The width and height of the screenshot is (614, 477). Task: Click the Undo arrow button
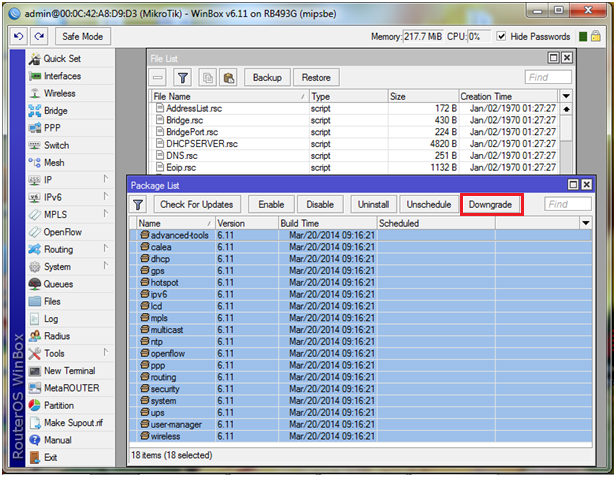click(x=18, y=36)
